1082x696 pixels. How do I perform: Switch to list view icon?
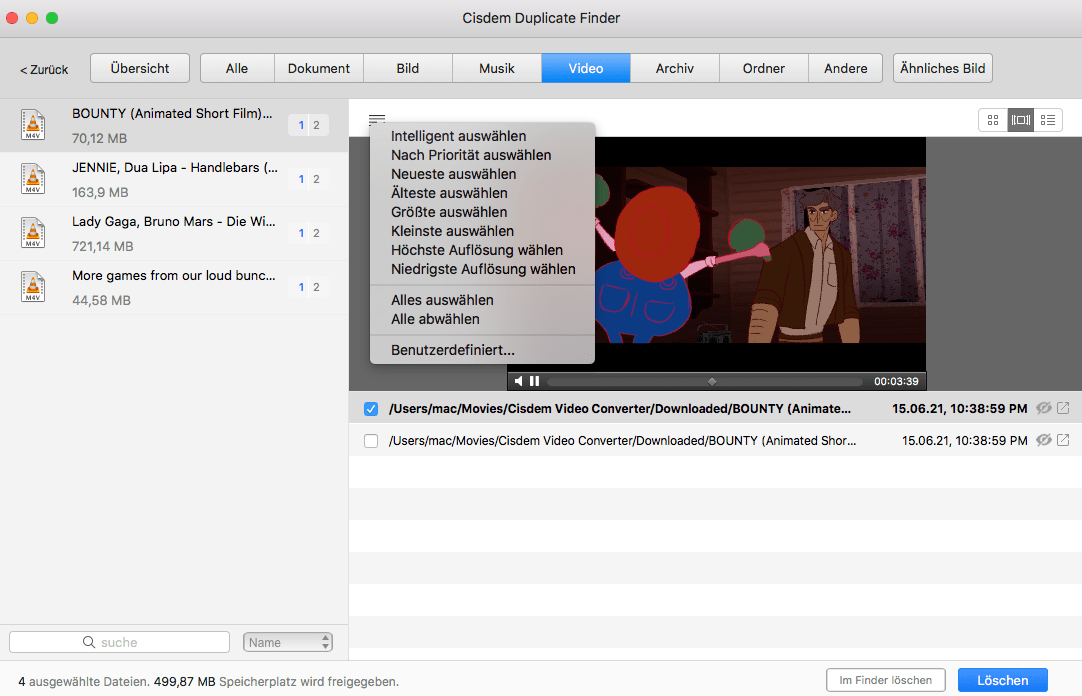1047,120
